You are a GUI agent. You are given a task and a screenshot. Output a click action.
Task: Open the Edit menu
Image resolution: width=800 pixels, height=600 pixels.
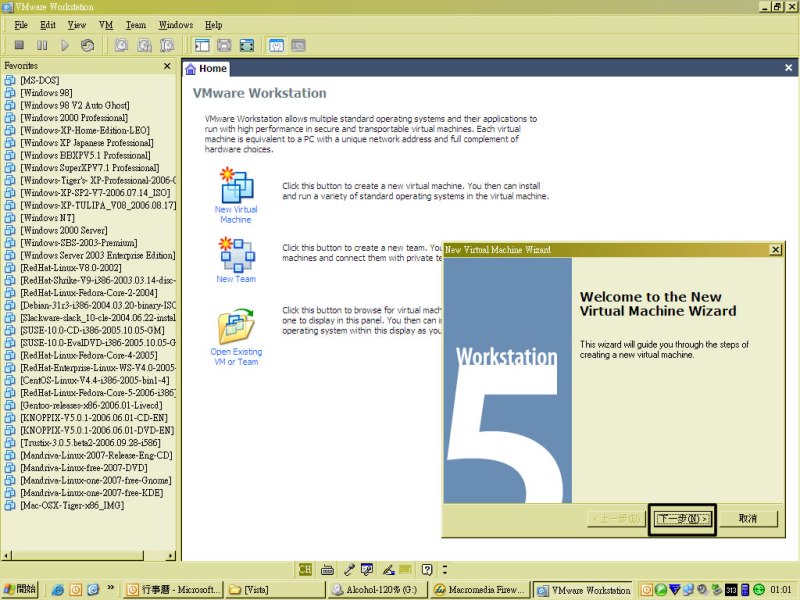click(x=48, y=25)
